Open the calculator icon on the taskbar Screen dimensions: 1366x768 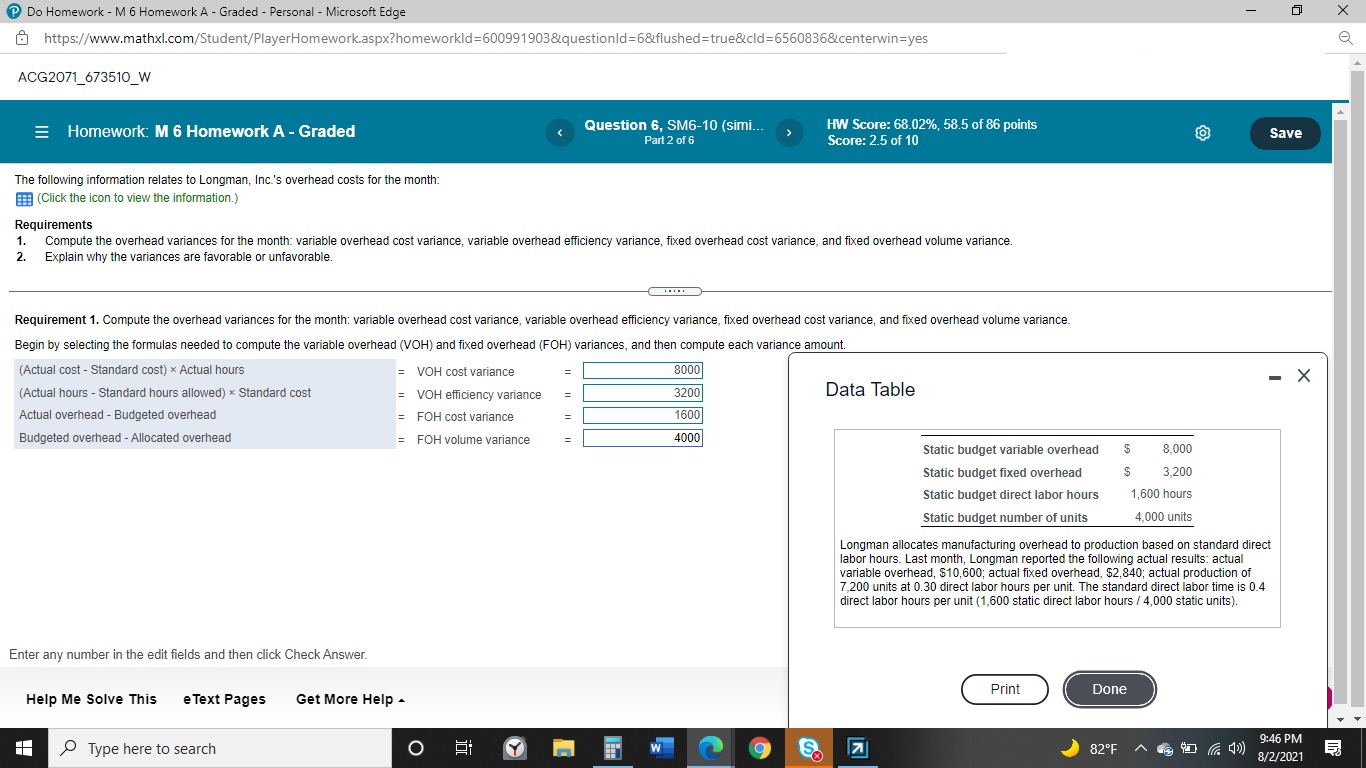(612, 748)
